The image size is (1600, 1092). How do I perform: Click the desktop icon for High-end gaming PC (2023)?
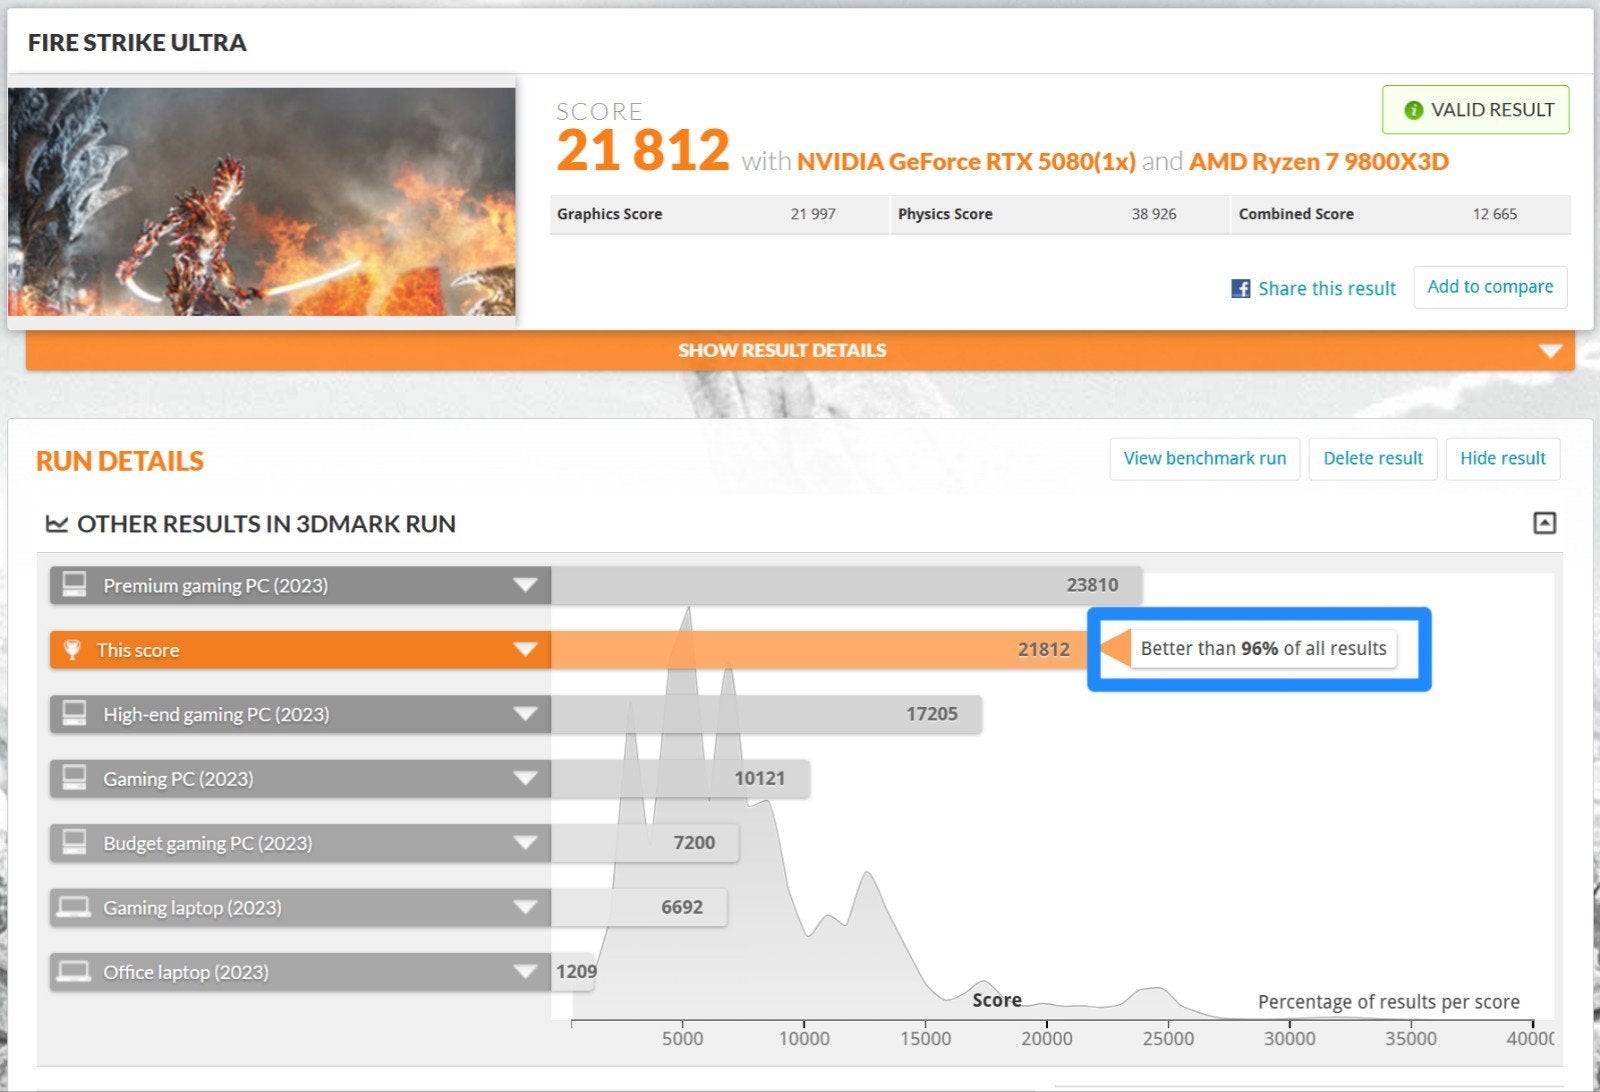tap(74, 713)
